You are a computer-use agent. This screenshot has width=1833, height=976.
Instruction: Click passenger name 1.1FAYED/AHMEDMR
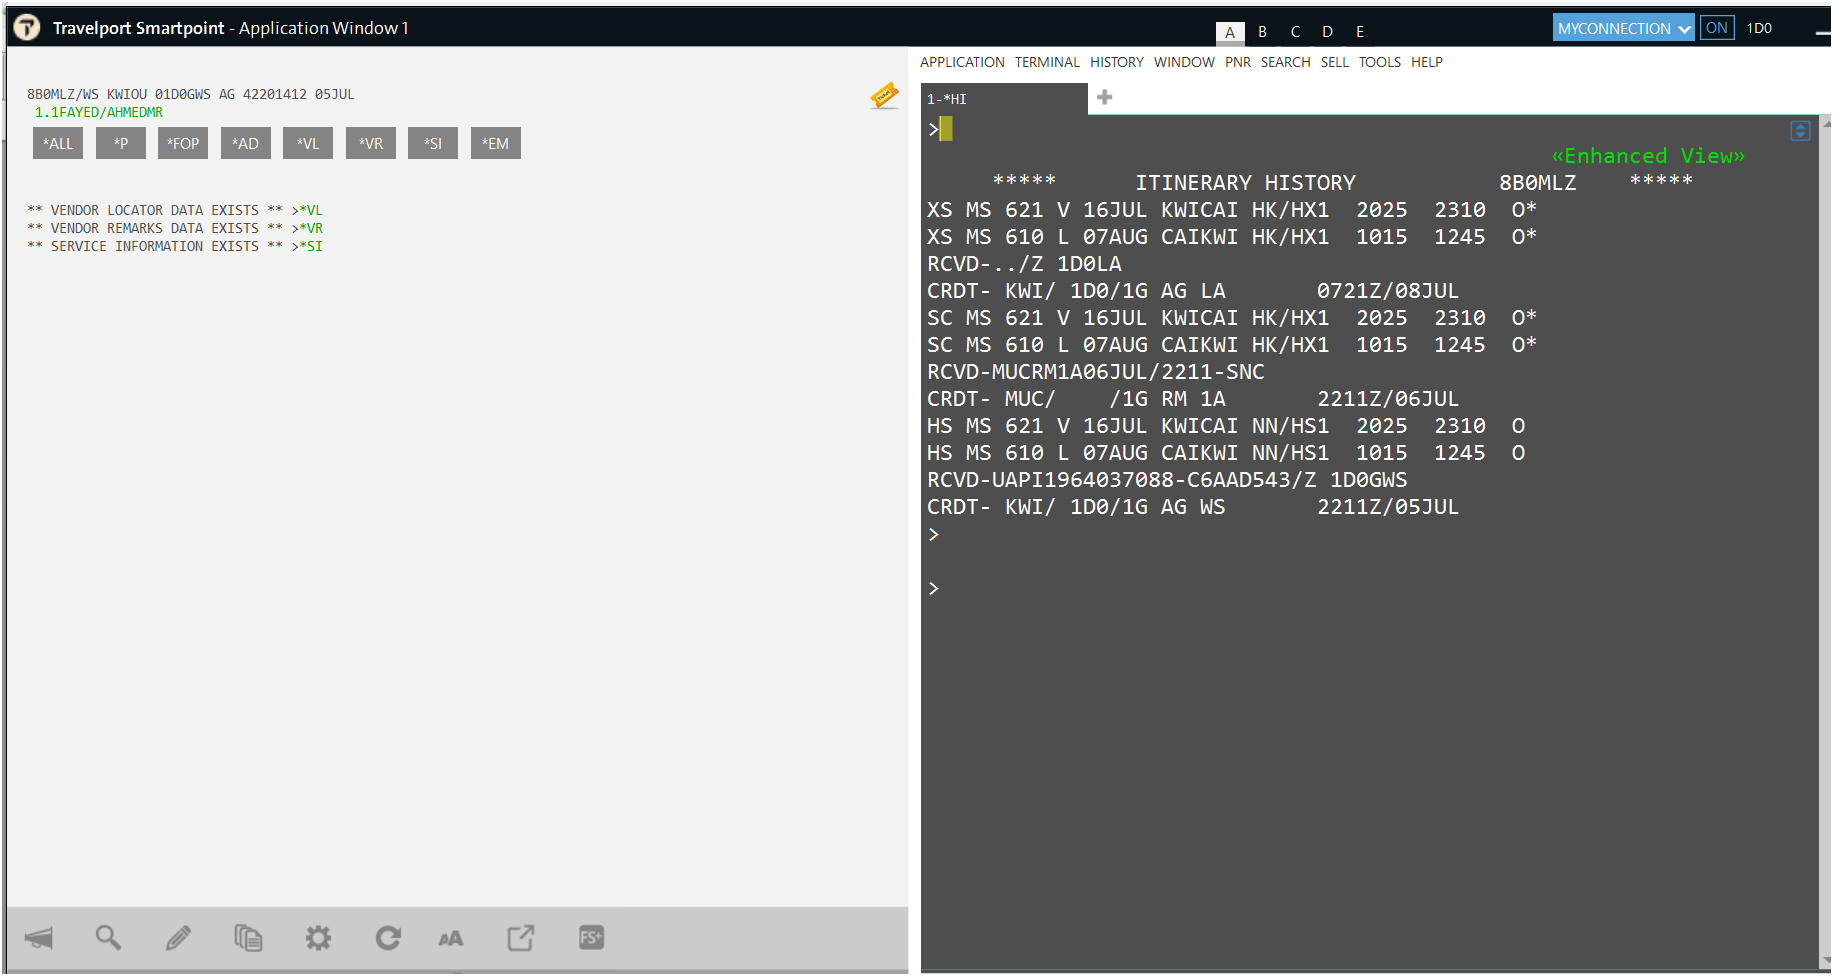pos(98,112)
